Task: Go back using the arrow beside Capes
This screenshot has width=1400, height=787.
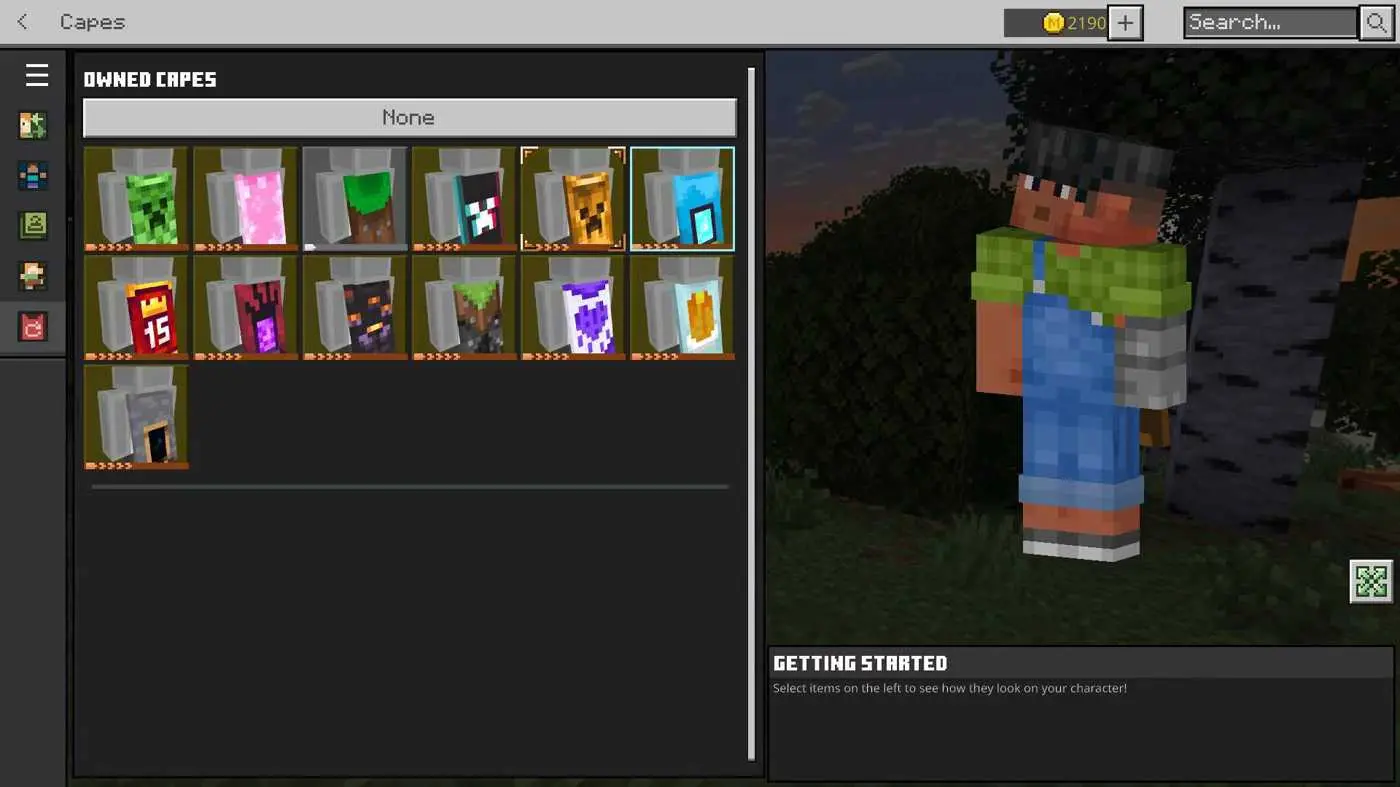Action: 23,22
